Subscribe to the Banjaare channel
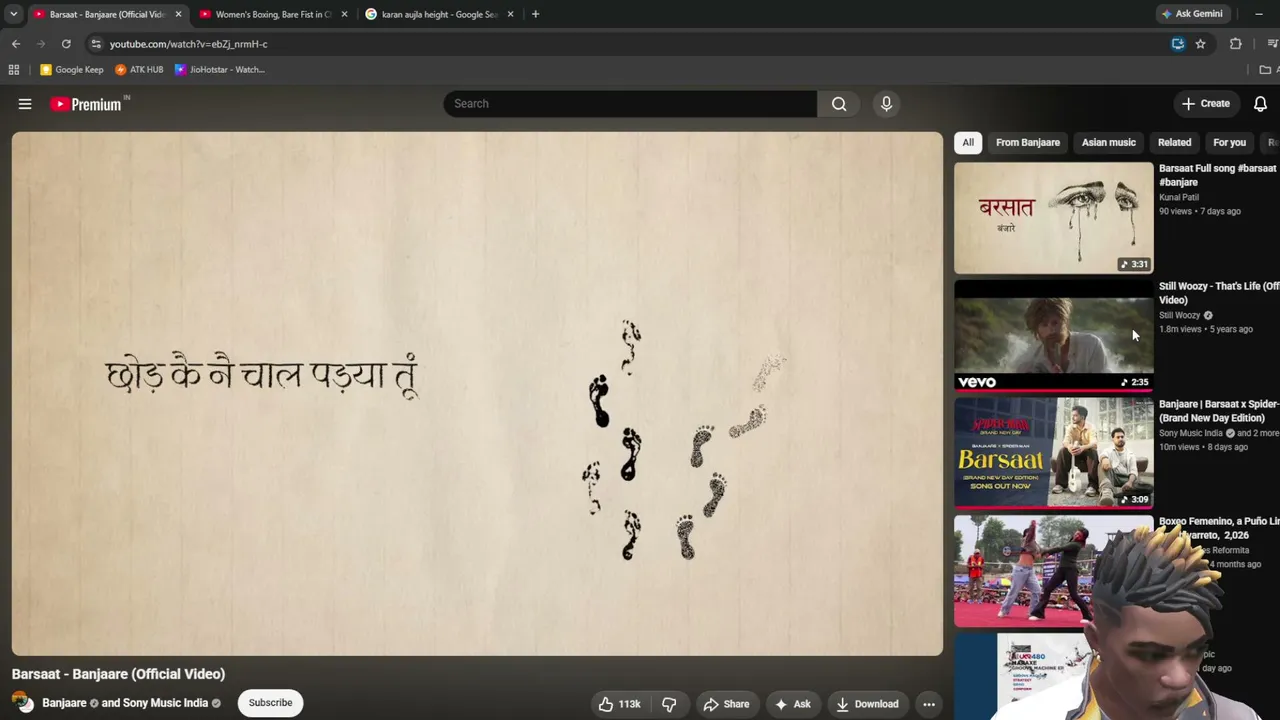Viewport: 1280px width, 720px height. click(270, 703)
